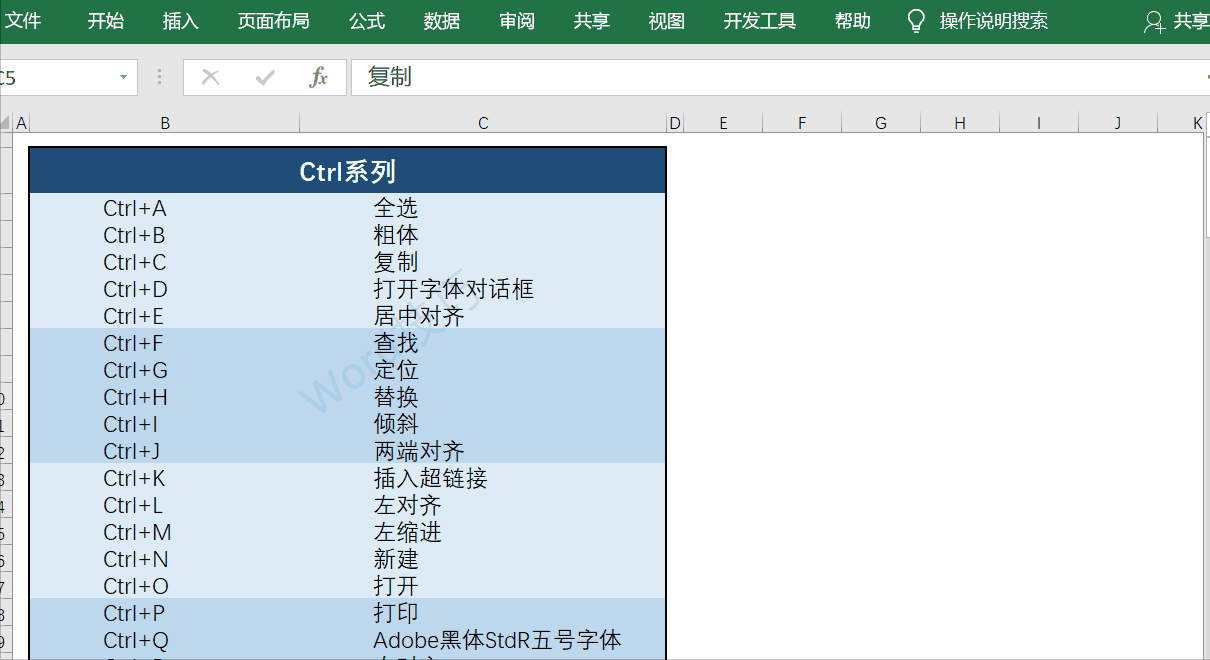The height and width of the screenshot is (660, 1210).
Task: Expand the Name Box dropdown arrow
Action: click(x=124, y=77)
